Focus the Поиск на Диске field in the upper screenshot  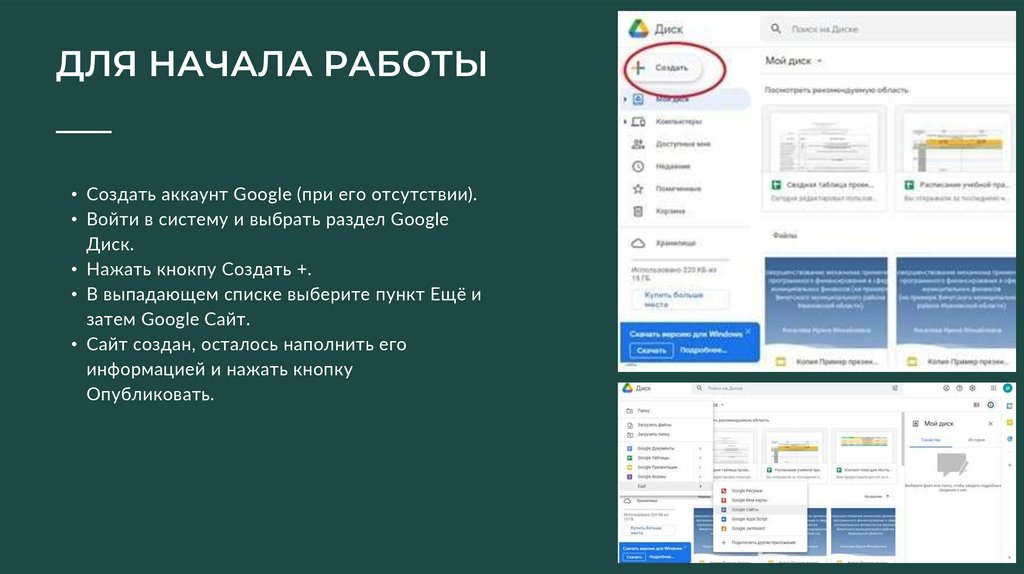888,29
